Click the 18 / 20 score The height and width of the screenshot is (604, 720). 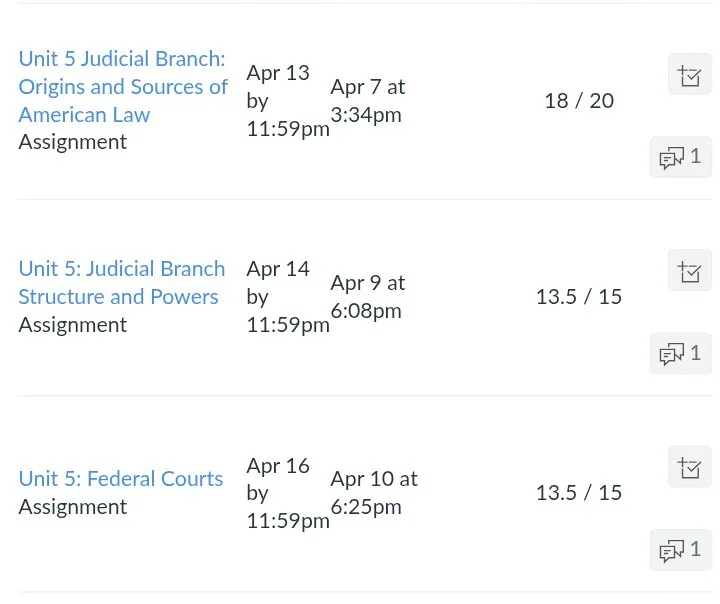tap(579, 101)
